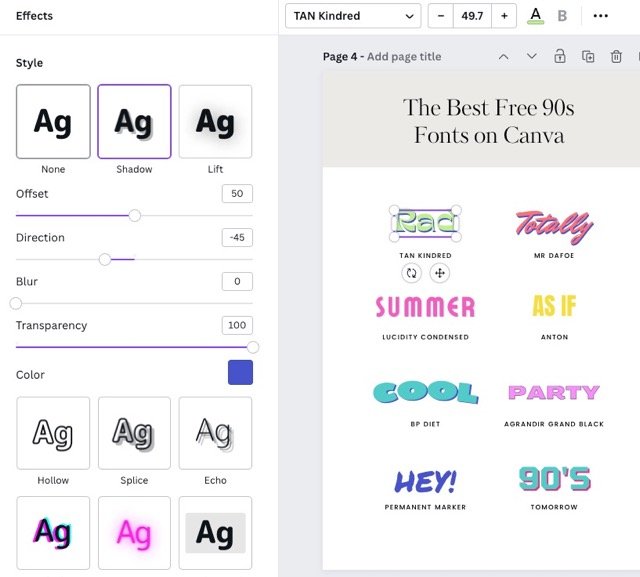Screen dimensions: 640x577
Task: Click the Offset slider handle
Action: tap(135, 215)
